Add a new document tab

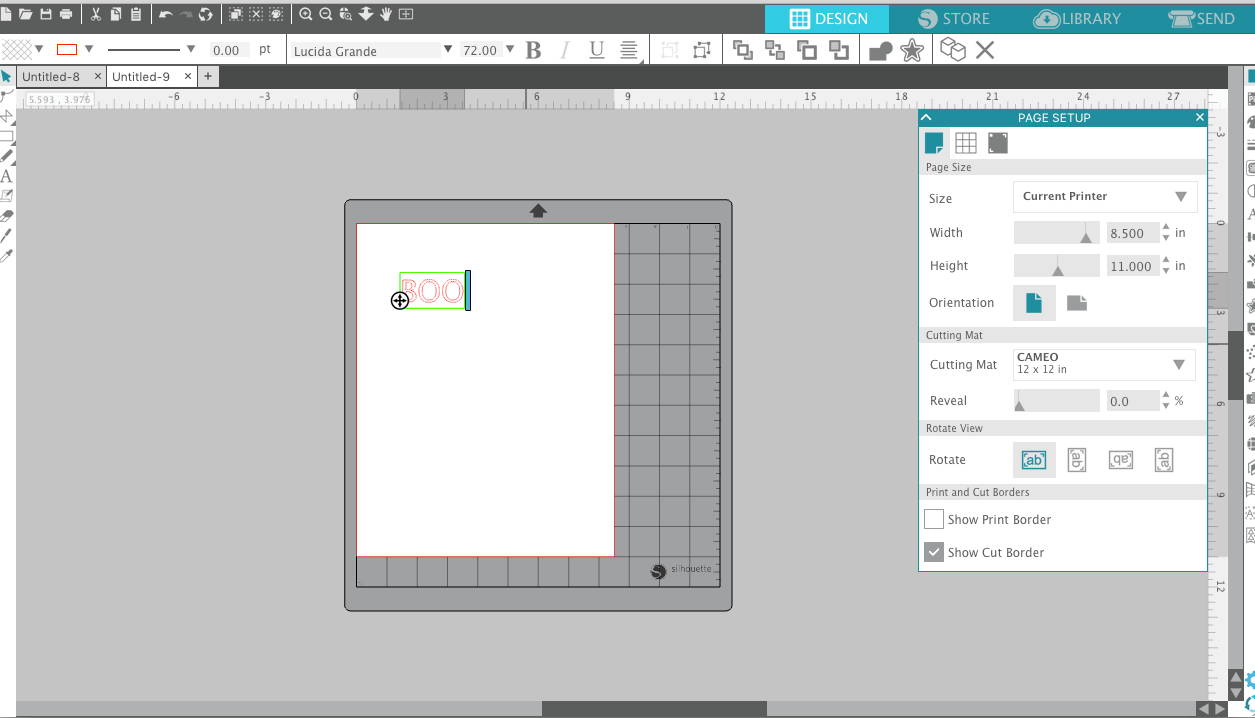pos(208,76)
